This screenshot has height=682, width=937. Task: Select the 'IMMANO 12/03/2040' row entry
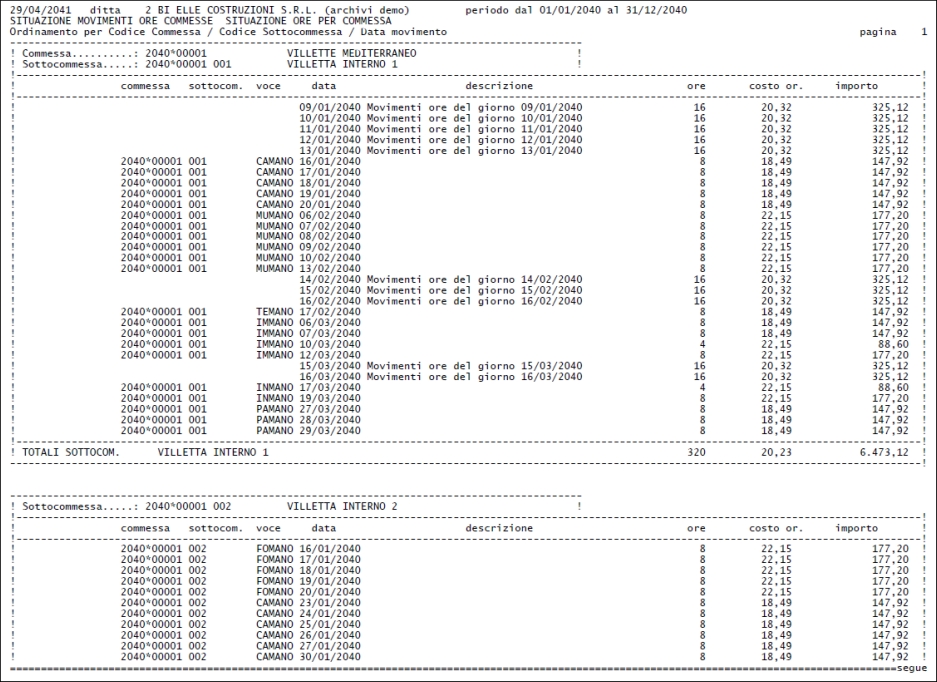pos(308,355)
